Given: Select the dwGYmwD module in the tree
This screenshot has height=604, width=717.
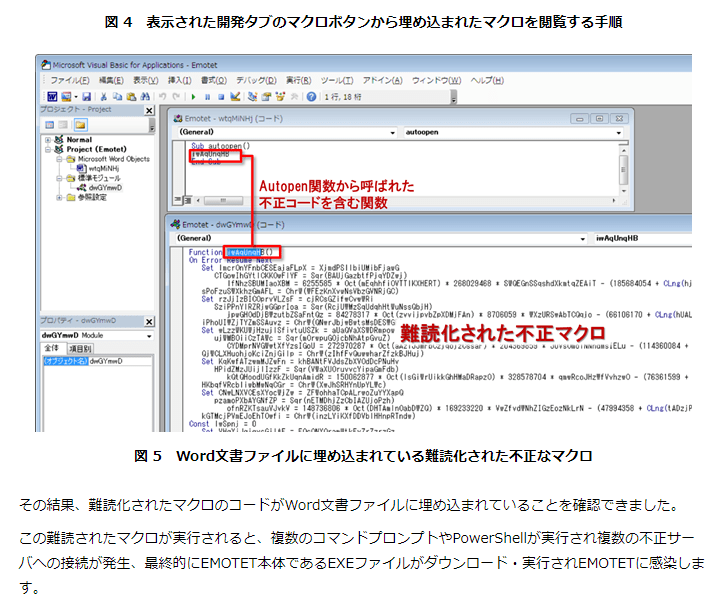Looking at the screenshot, I should click(x=105, y=186).
